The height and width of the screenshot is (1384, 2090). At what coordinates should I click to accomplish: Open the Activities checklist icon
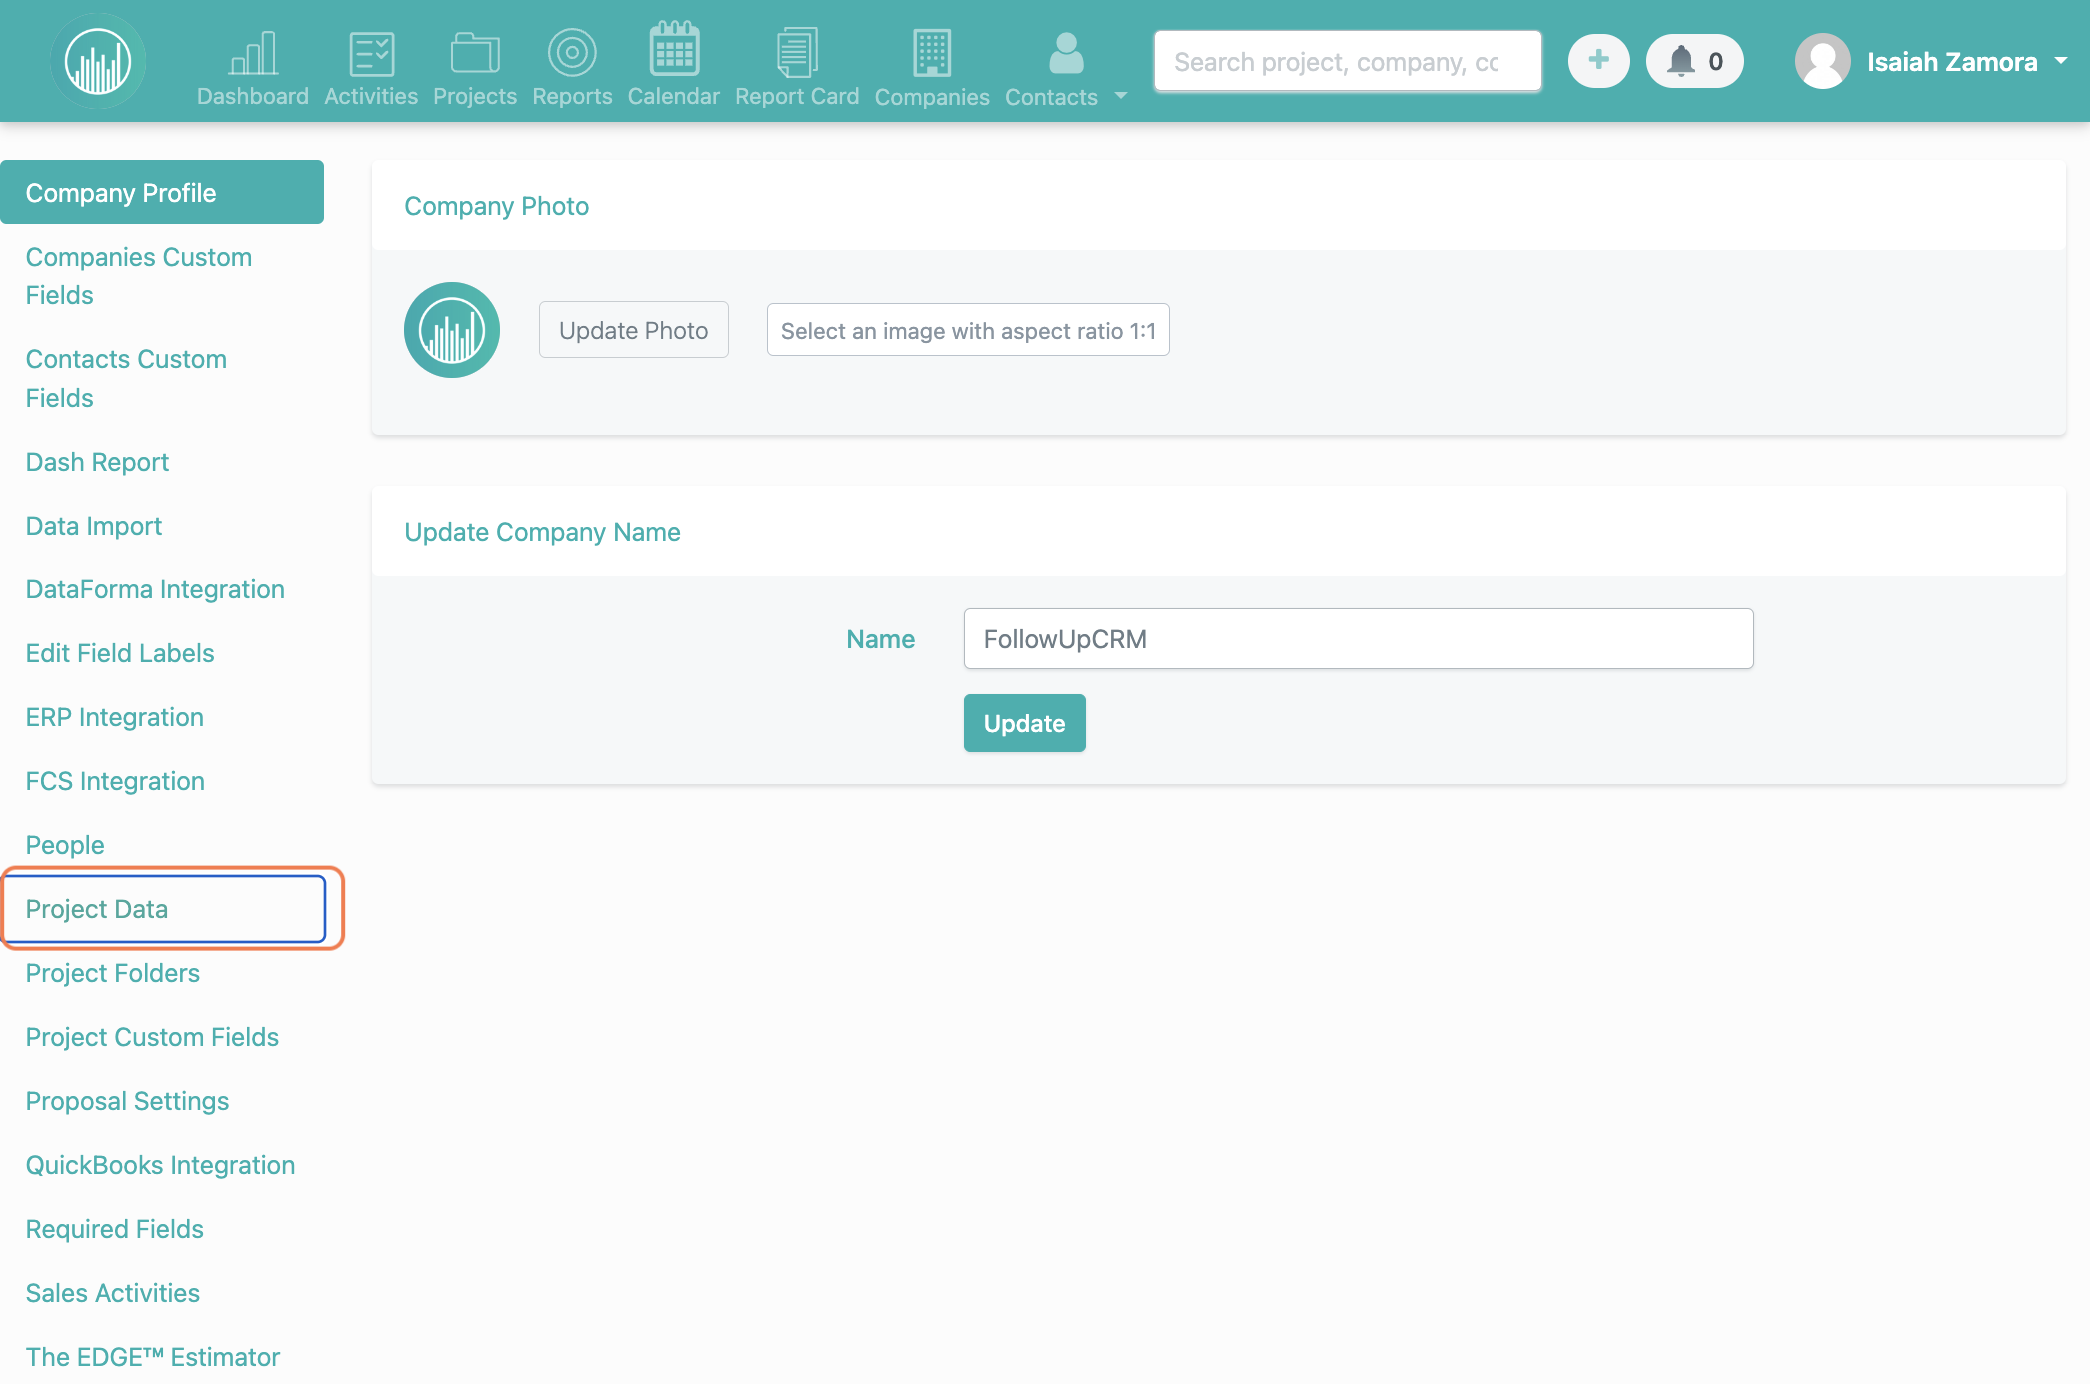click(x=371, y=53)
